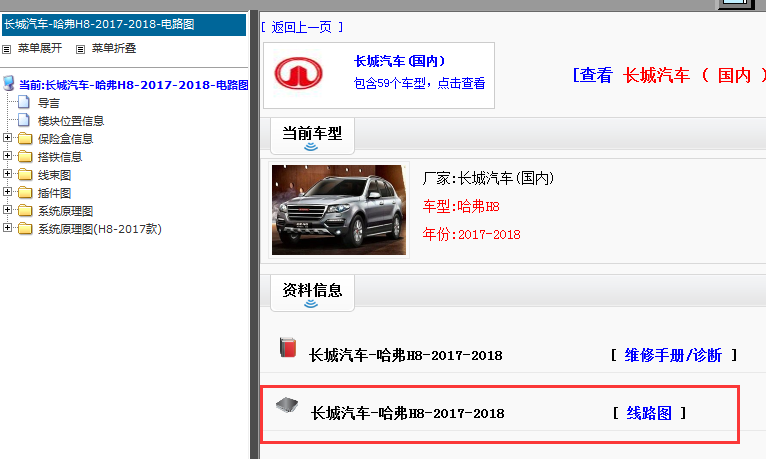Click the folder icon for 插件图
The height and width of the screenshot is (459, 766).
pyautogui.click(x=25, y=193)
